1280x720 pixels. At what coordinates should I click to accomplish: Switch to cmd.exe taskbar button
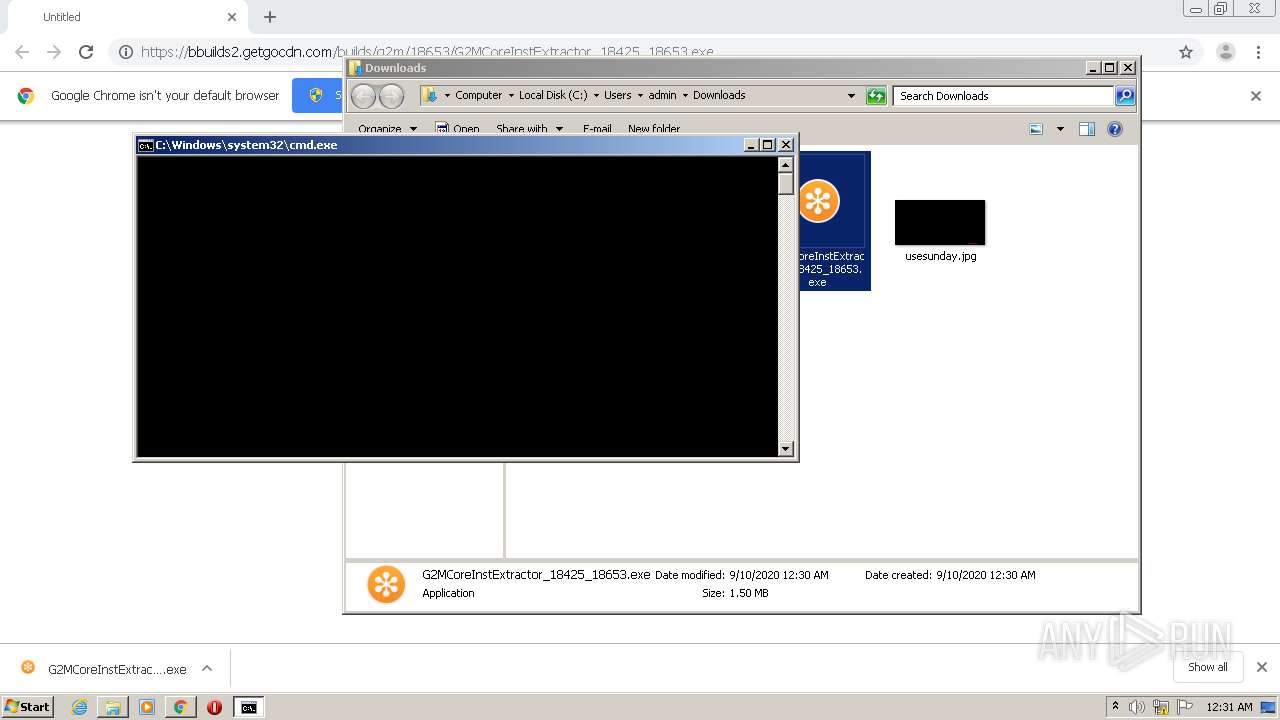(x=248, y=707)
